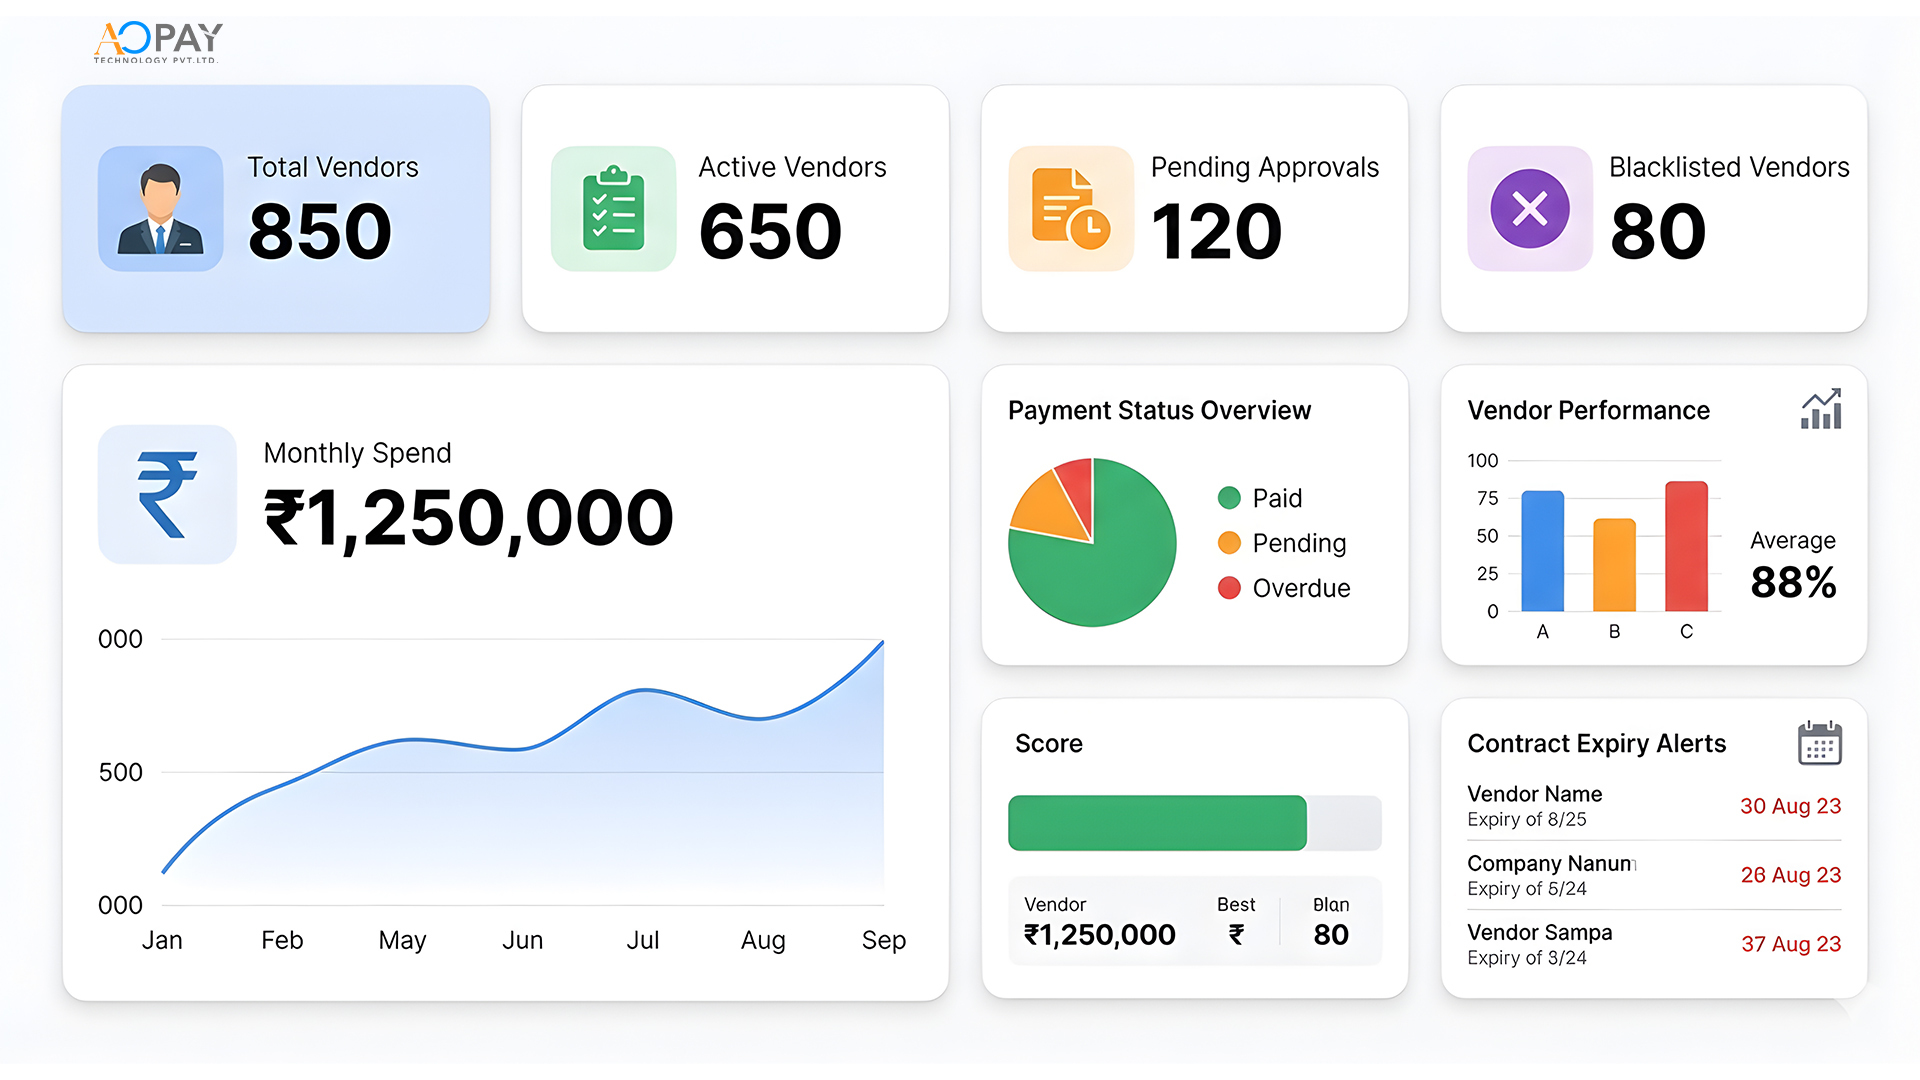
Task: Click the blue rupee Monthly Spend icon
Action: pos(167,495)
